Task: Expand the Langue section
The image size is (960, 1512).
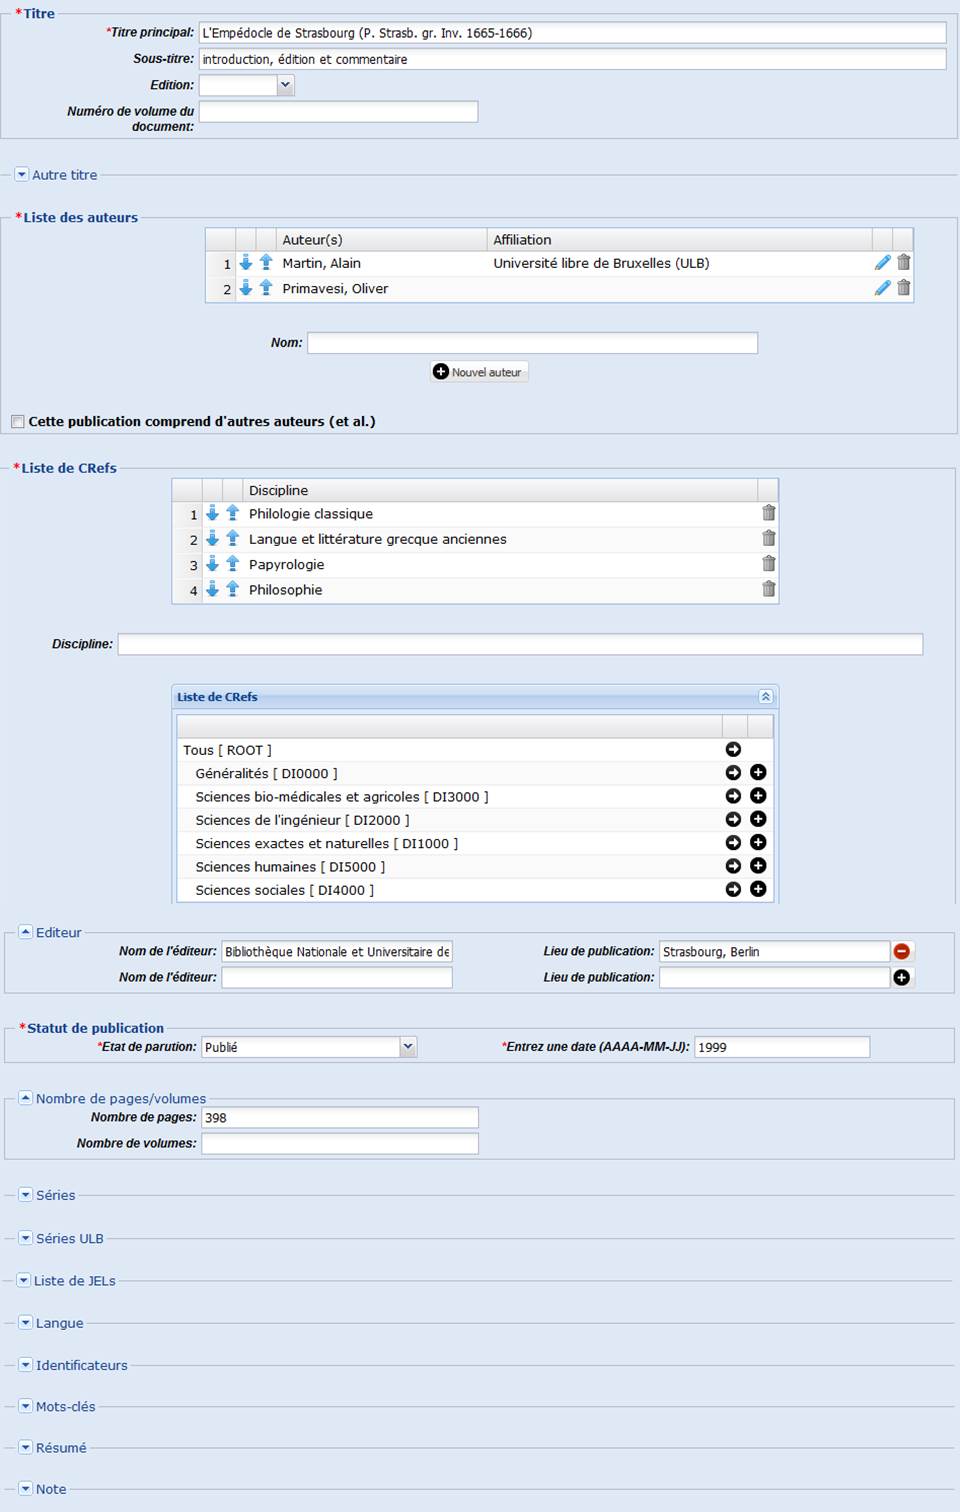Action: coord(26,1322)
